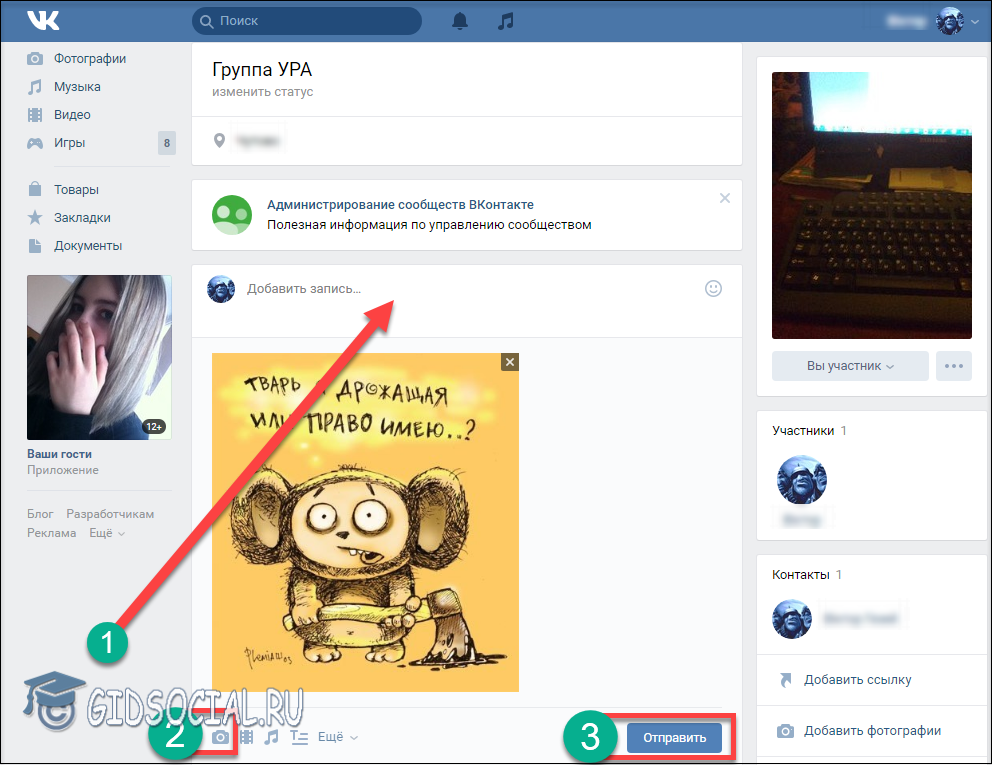The image size is (992, 765).
Task: Open Фотографии in the left sidebar
Action: click(x=89, y=59)
